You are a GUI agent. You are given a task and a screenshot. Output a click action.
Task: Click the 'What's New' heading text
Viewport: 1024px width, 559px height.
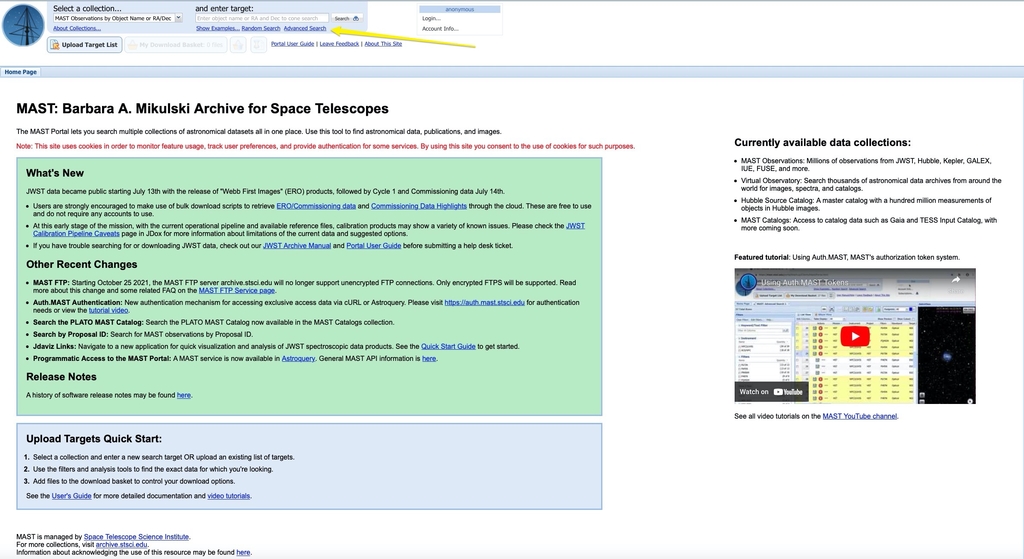[55, 173]
